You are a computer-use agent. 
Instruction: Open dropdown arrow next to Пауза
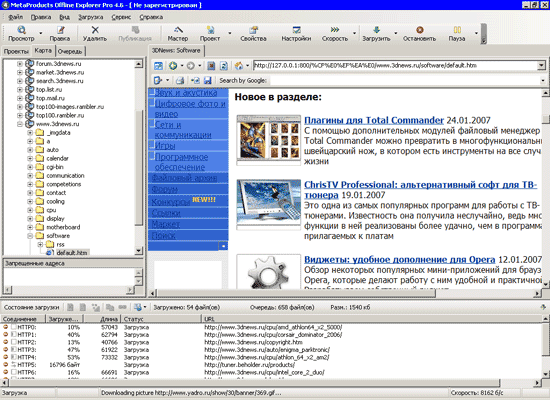click(476, 33)
